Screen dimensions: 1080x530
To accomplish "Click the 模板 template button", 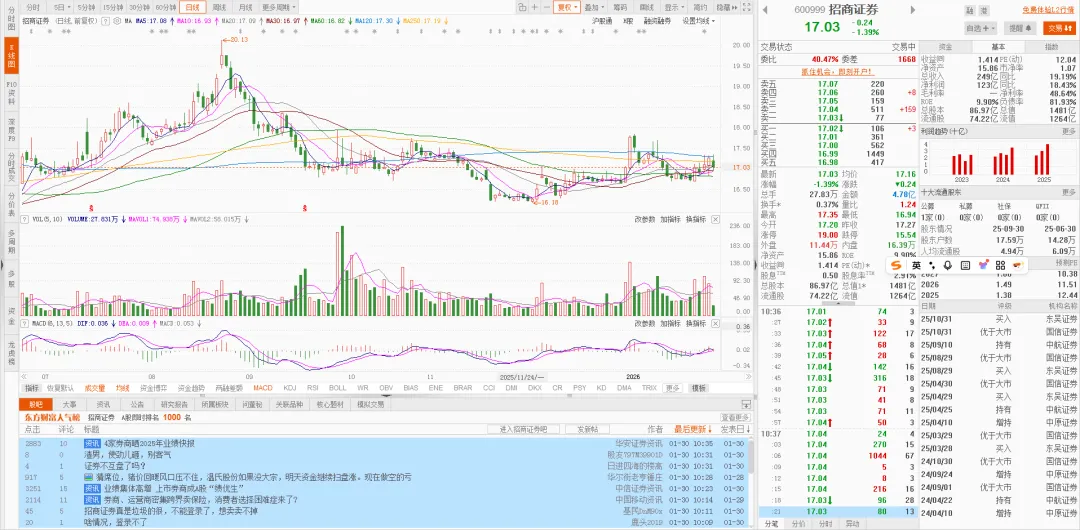I will coord(698,388).
